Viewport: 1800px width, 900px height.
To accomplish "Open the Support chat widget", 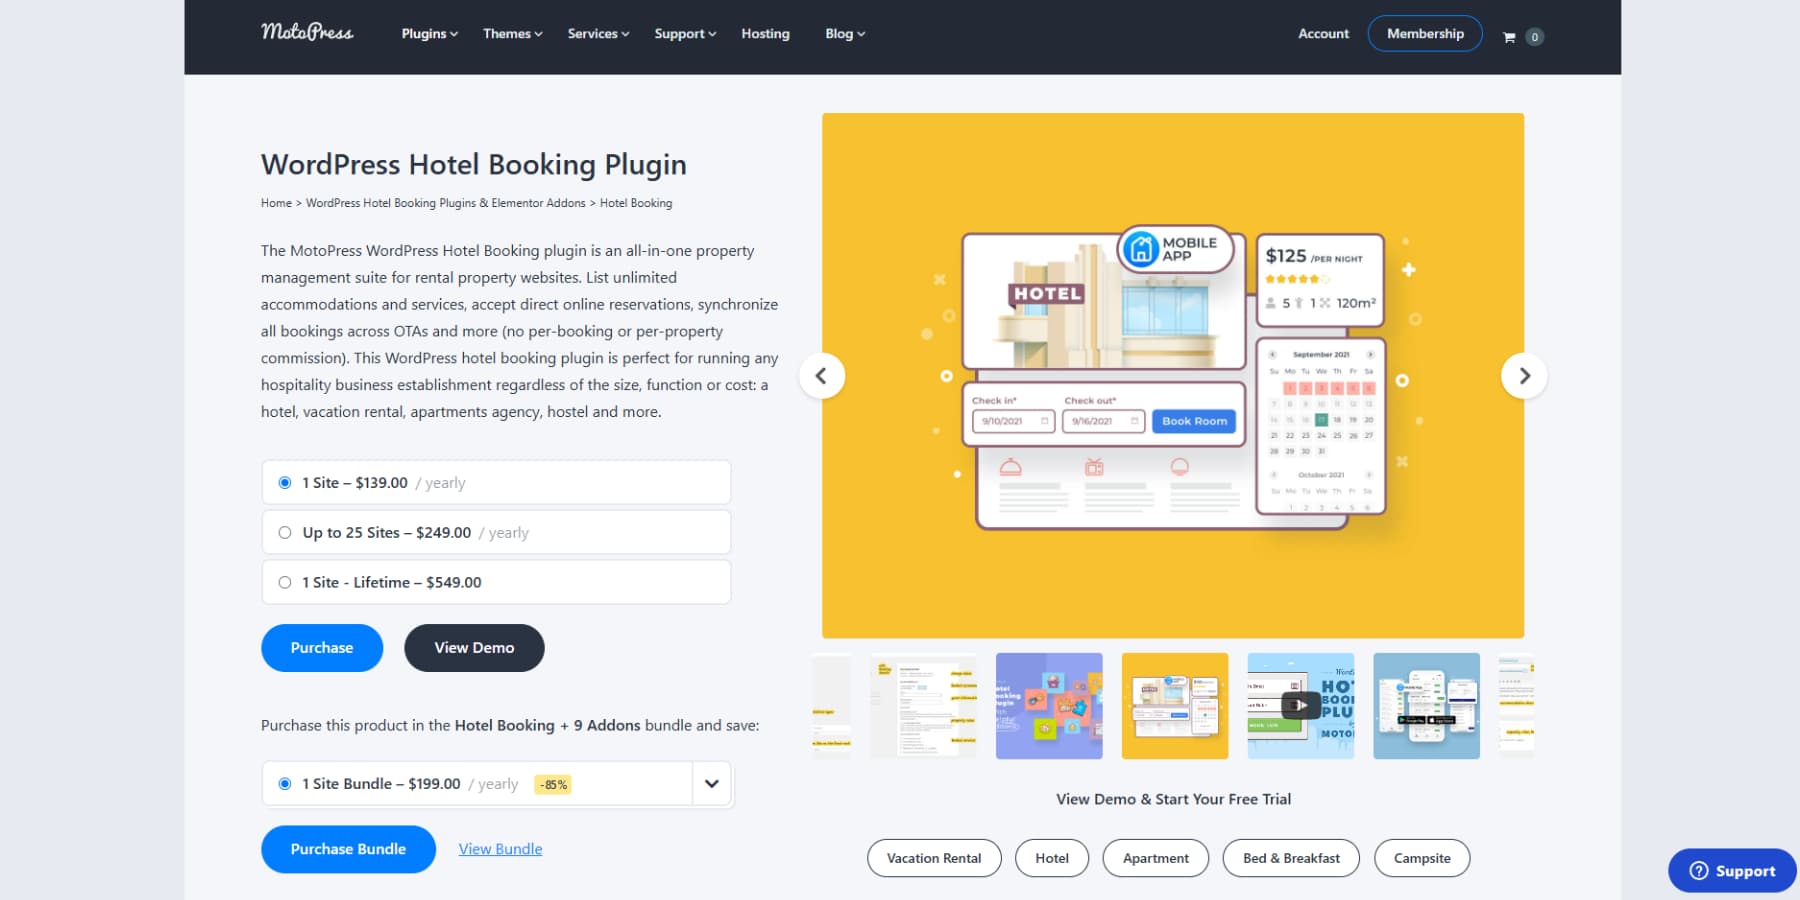I will [x=1731, y=870].
